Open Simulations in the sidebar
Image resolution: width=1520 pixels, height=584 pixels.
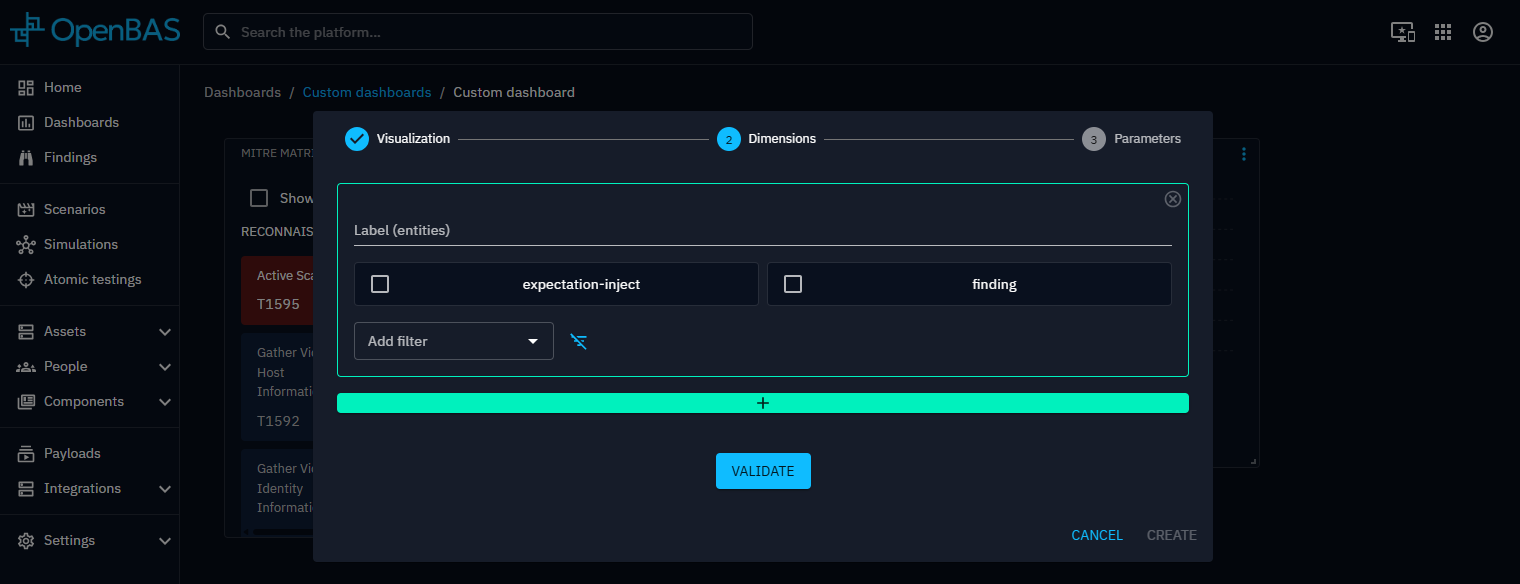80,244
